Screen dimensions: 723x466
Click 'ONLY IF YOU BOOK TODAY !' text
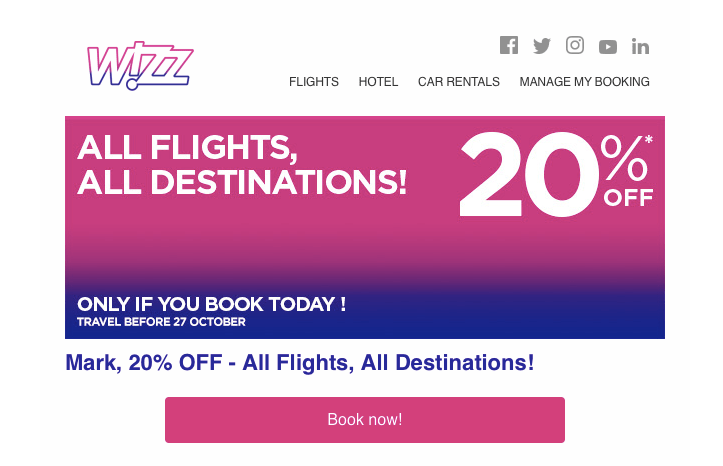[211, 304]
